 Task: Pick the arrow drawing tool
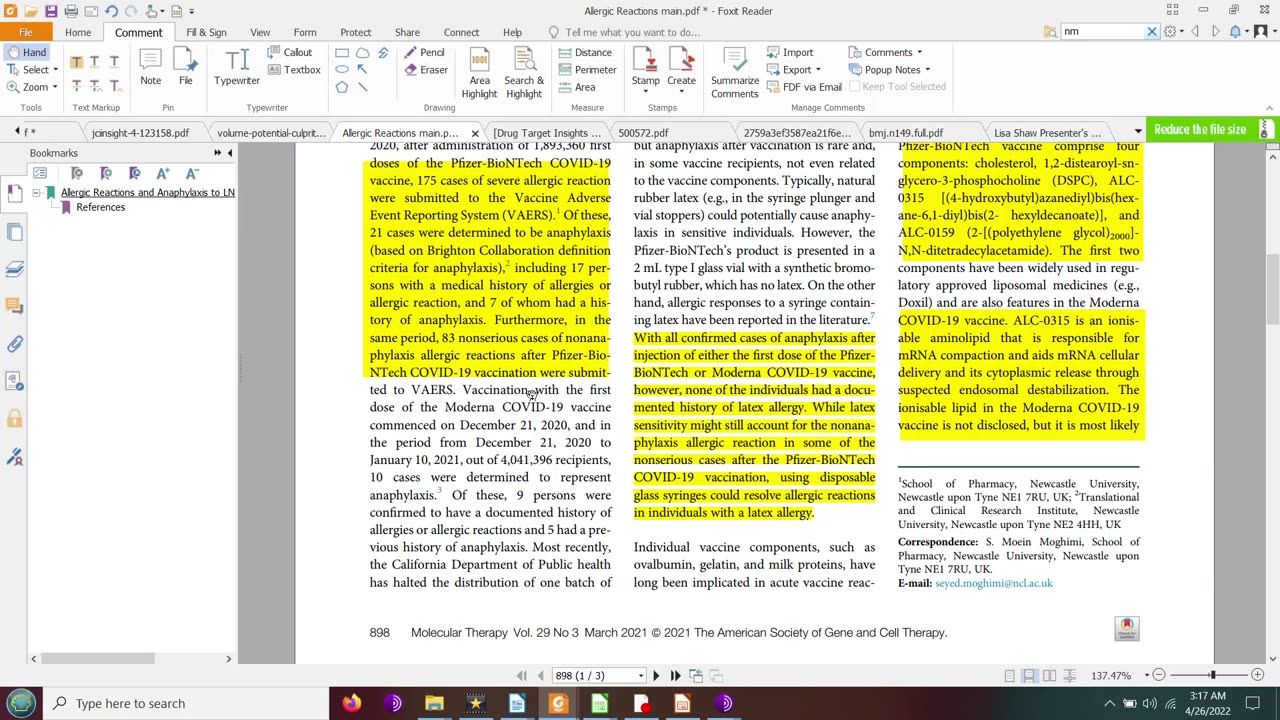coord(362,70)
